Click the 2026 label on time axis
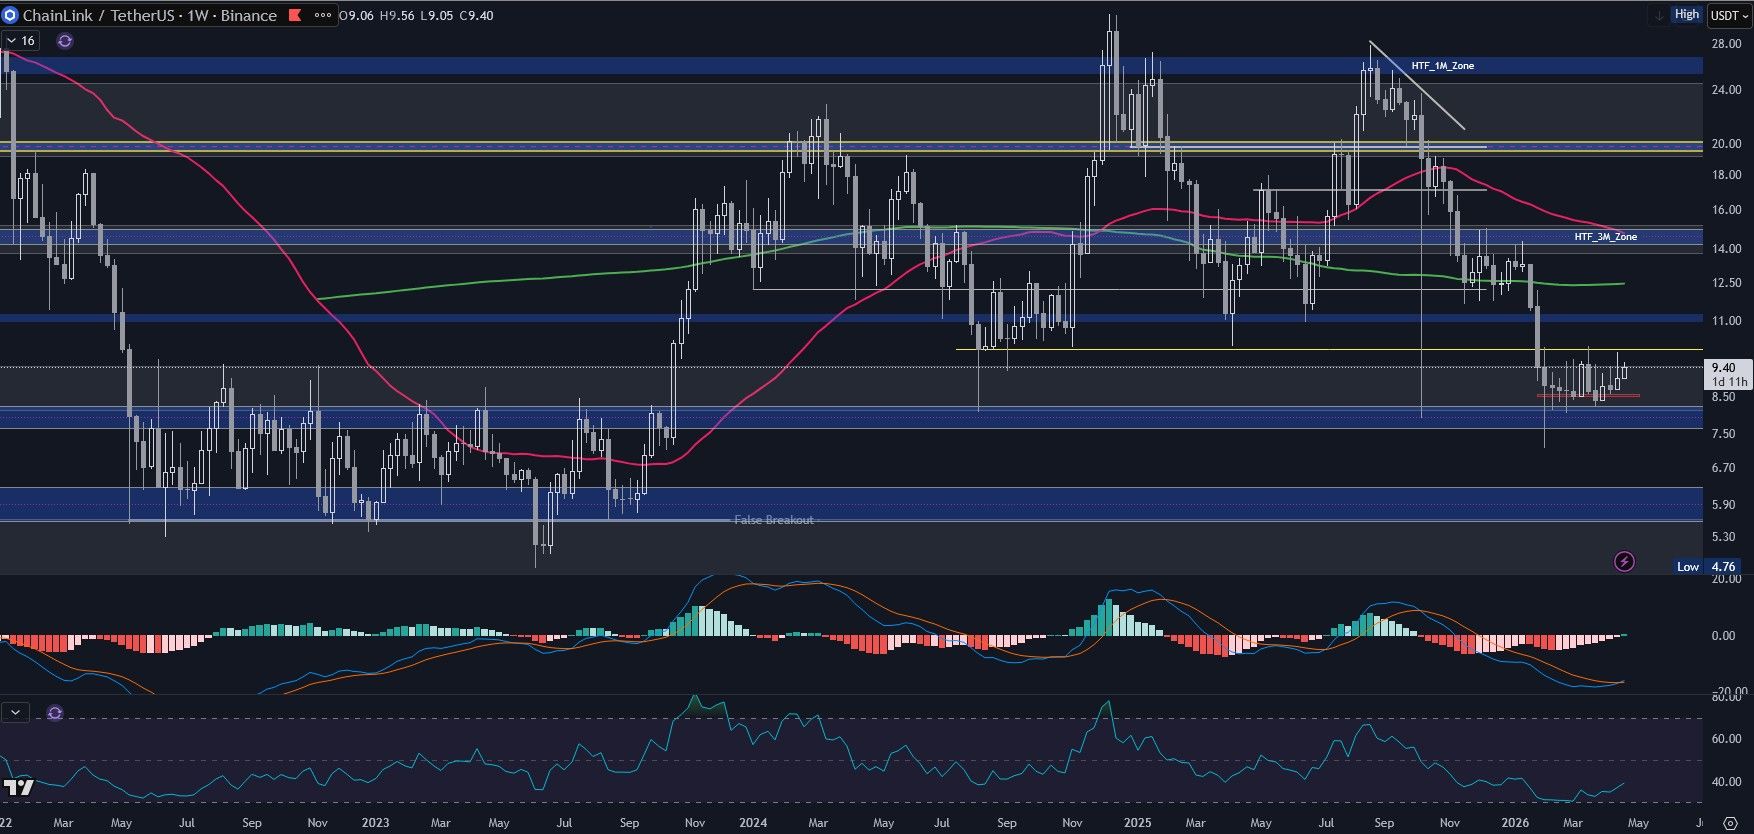This screenshot has width=1754, height=834. (x=1515, y=823)
